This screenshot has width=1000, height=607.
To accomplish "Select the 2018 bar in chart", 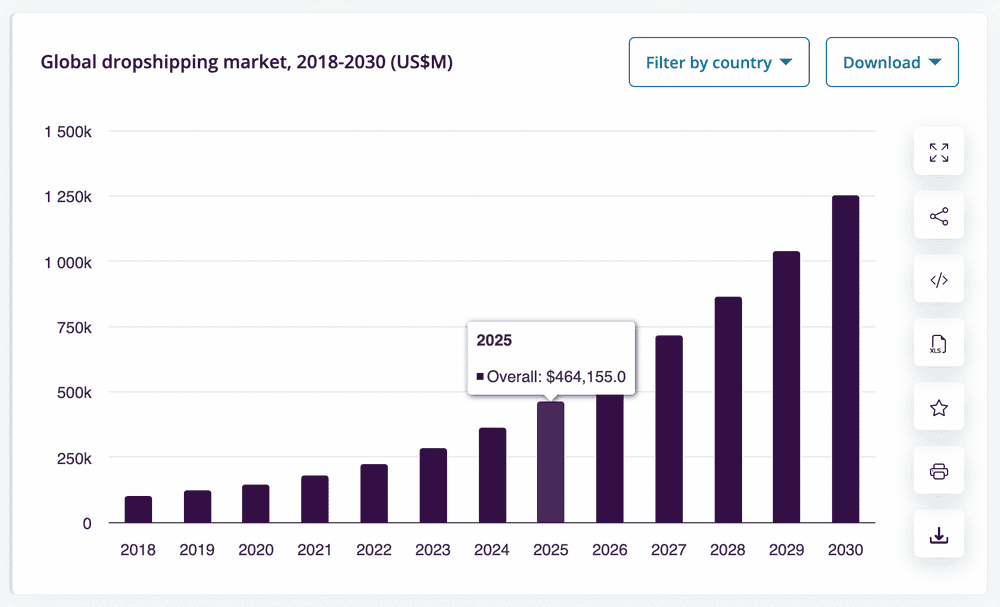I will pos(138,509).
